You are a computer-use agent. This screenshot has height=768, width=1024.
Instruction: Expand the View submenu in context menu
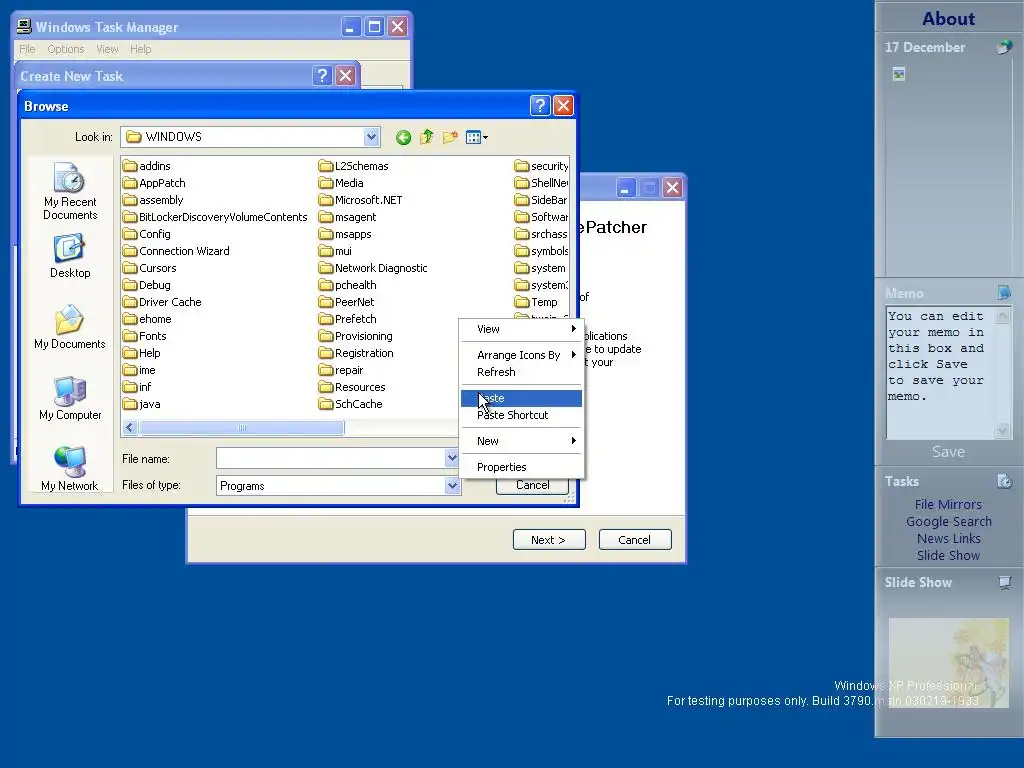coord(521,329)
